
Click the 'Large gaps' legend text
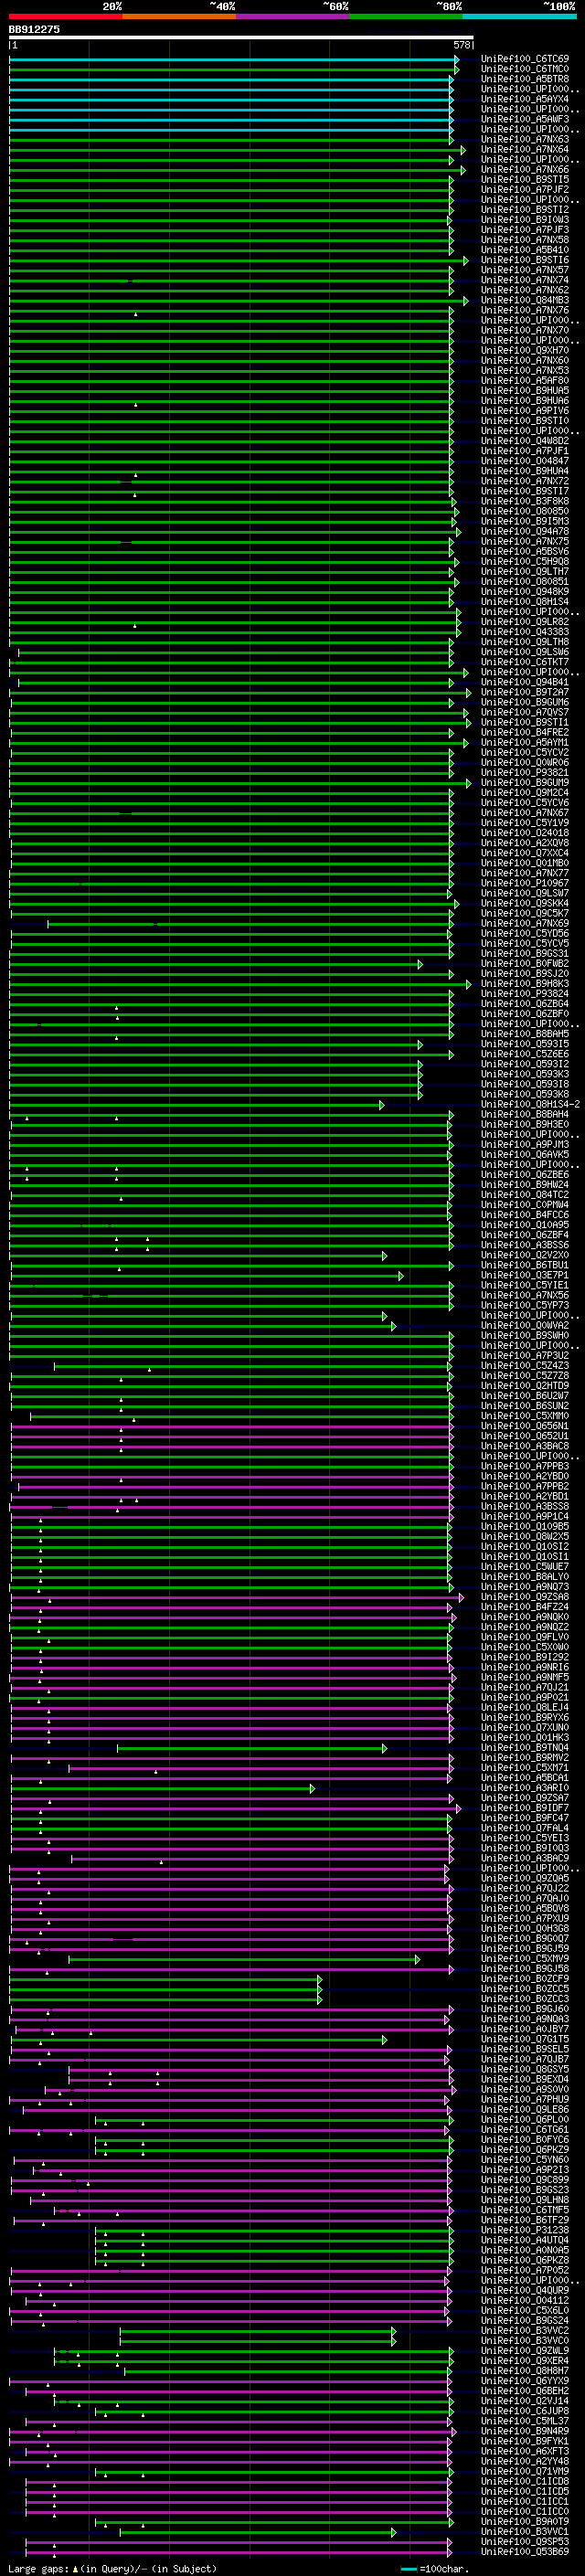click(x=38, y=2569)
